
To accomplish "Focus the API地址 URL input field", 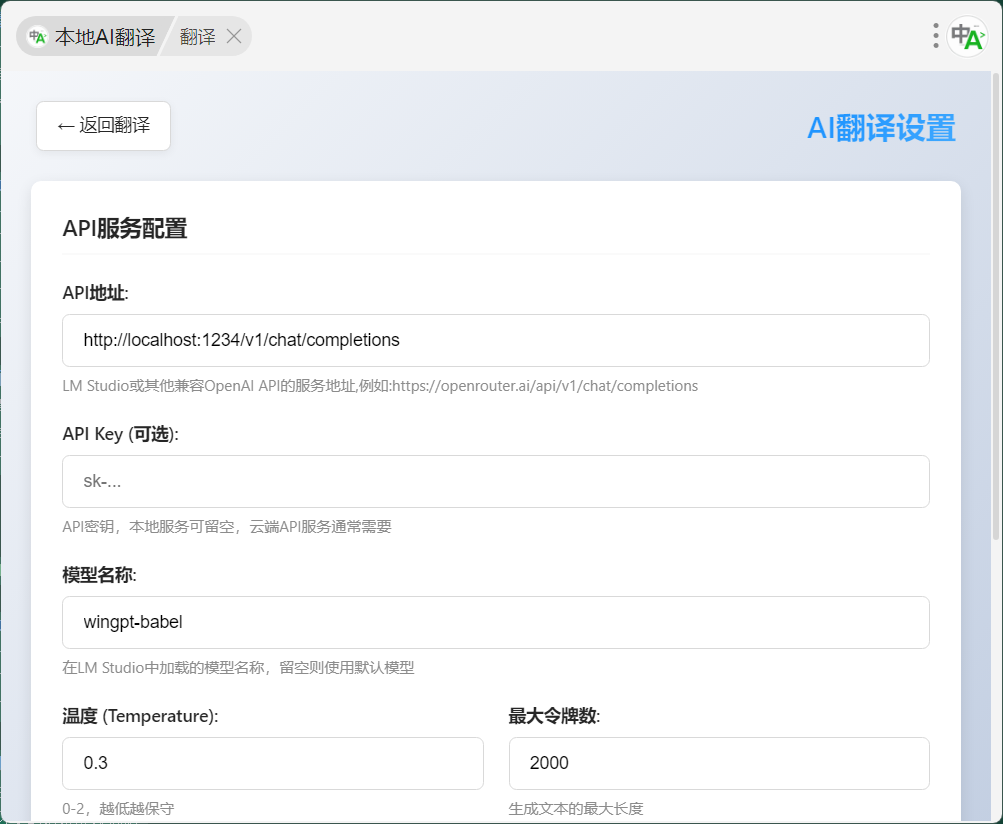I will pos(495,341).
